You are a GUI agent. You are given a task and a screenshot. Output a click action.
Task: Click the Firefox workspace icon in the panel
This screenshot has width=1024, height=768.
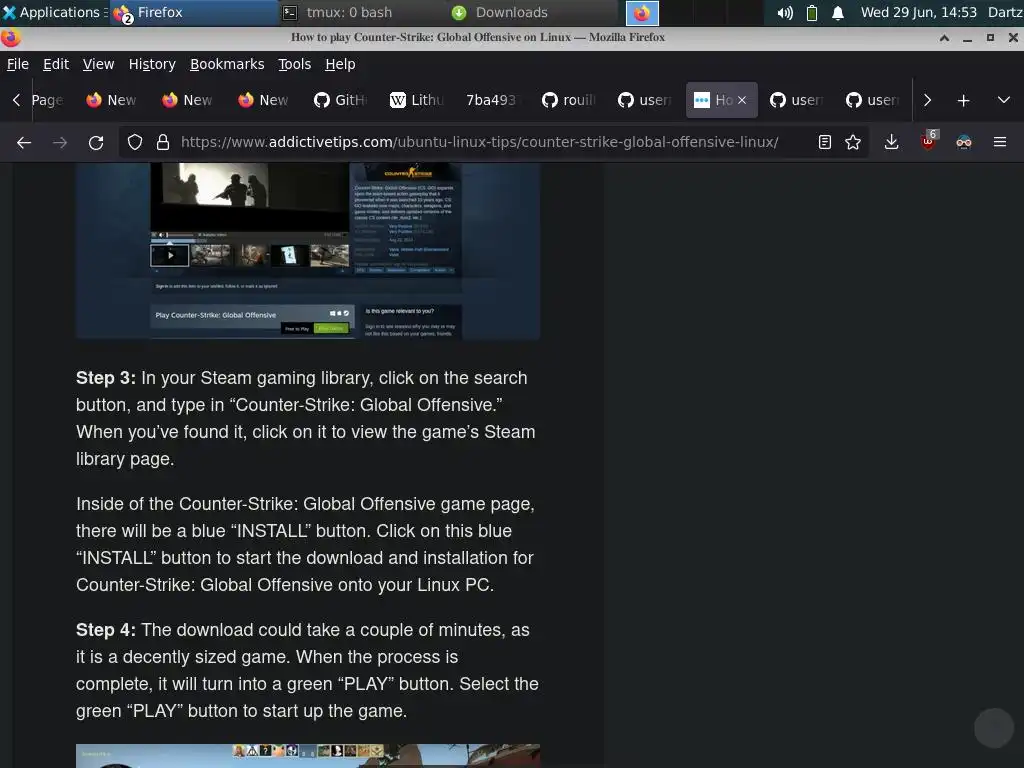pyautogui.click(x=642, y=12)
